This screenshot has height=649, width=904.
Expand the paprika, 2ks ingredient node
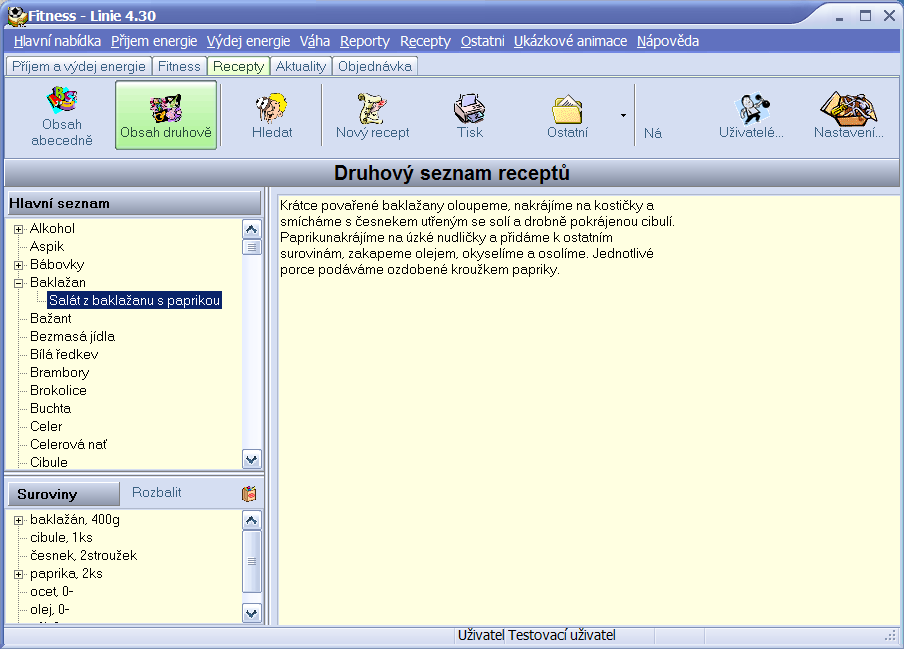(18, 574)
